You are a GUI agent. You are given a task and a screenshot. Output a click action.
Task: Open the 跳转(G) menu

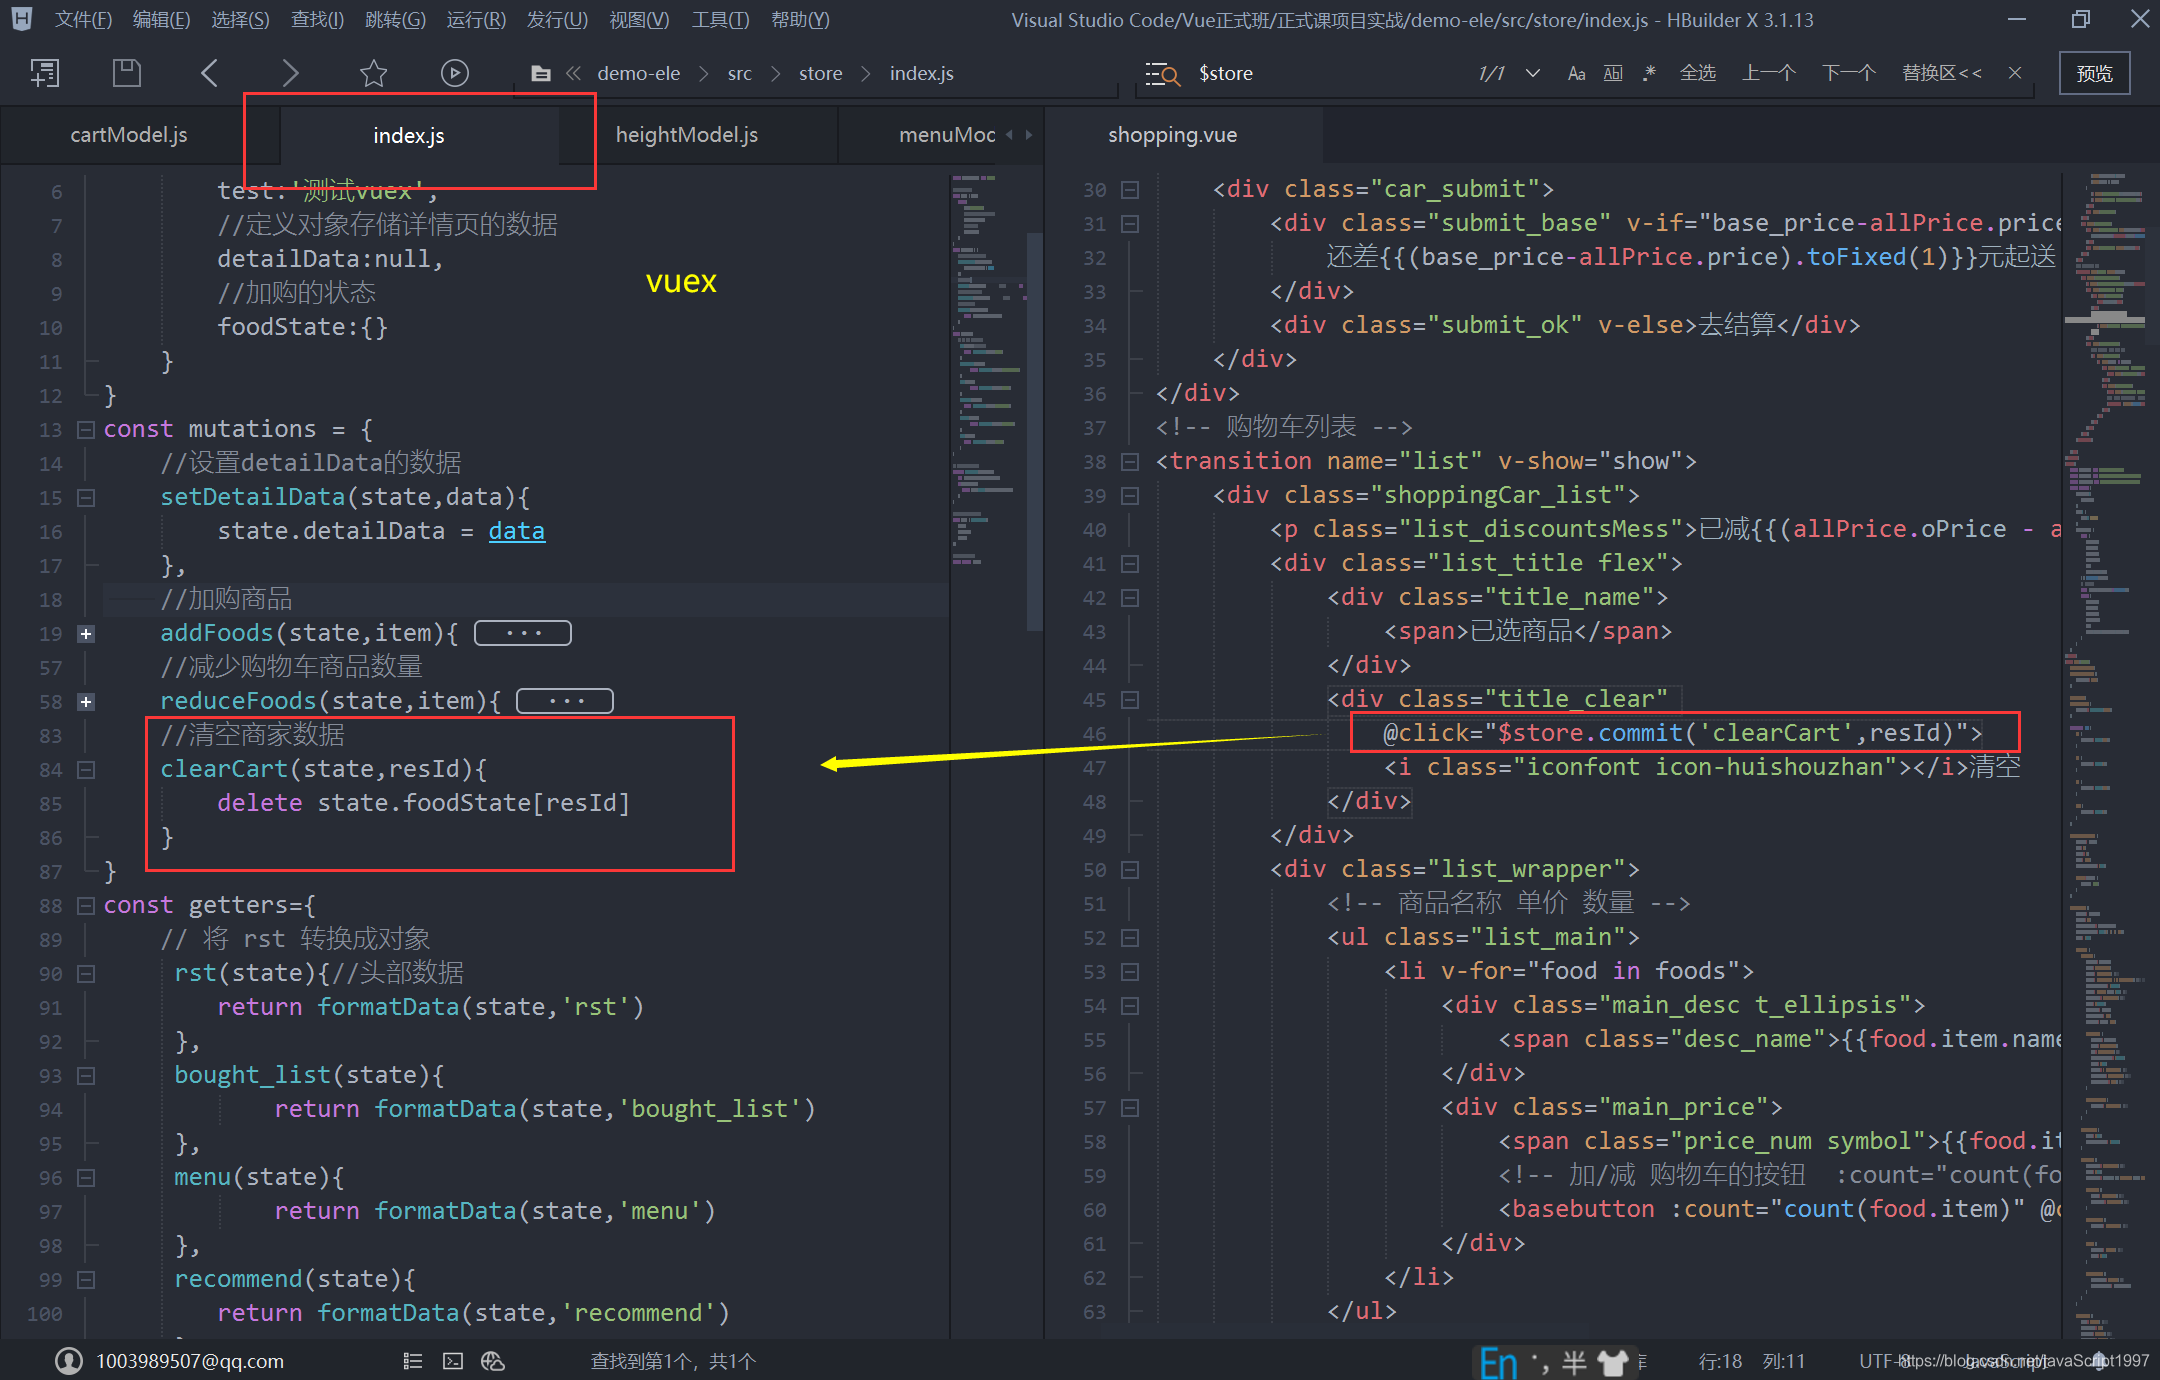coord(396,20)
